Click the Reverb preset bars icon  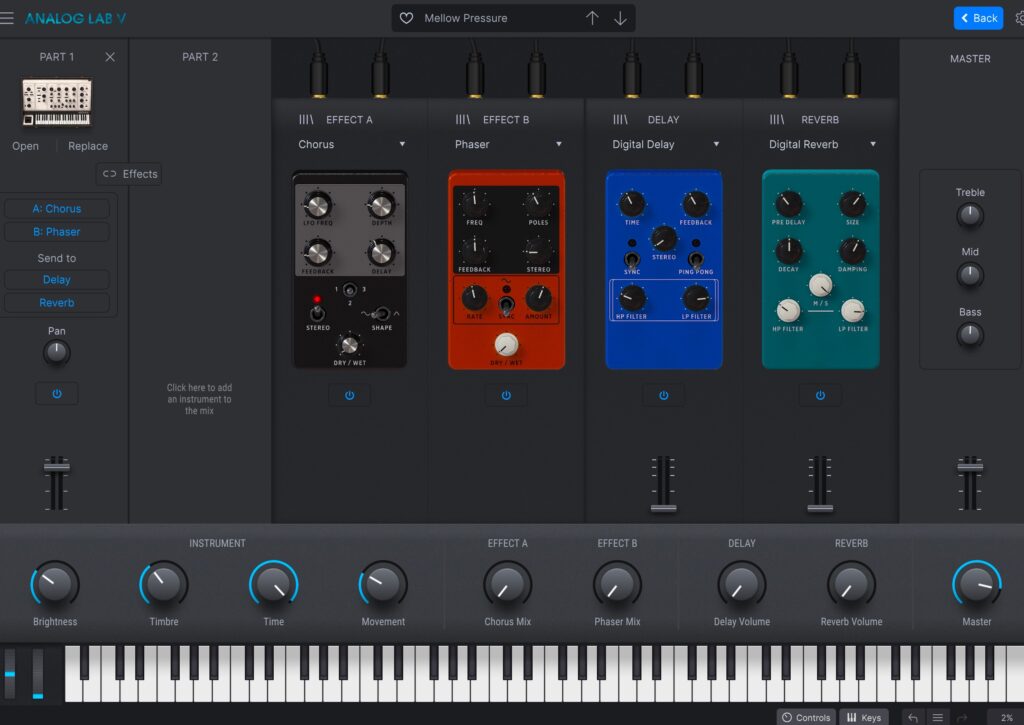pos(777,120)
